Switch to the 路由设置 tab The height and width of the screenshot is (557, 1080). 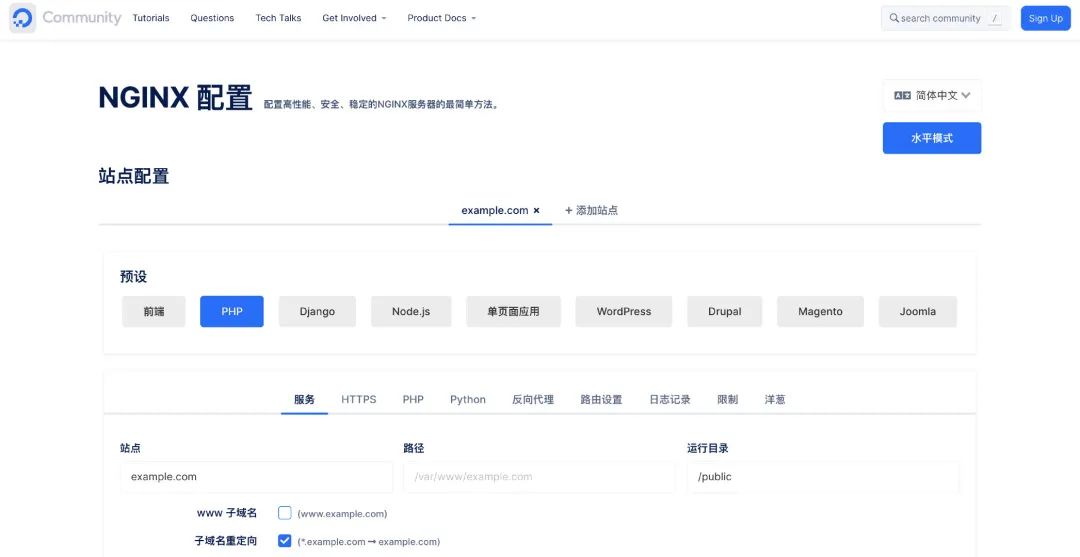[x=601, y=399]
